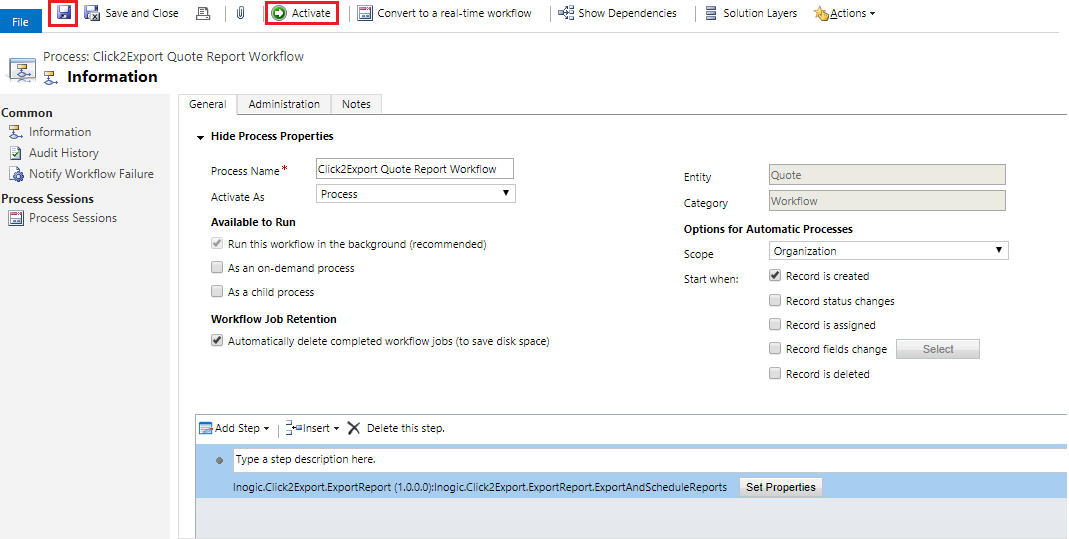This screenshot has height=539, width=1069.
Task: Switch to the General tab
Action: pos(207,104)
